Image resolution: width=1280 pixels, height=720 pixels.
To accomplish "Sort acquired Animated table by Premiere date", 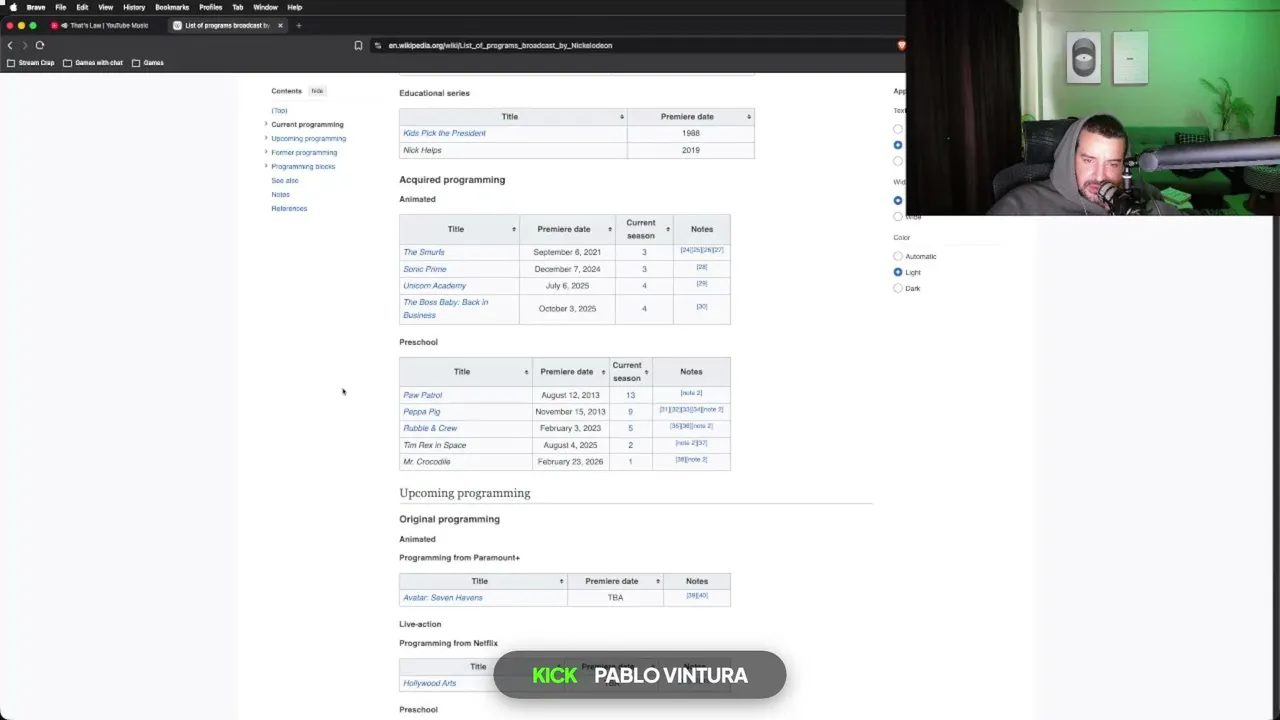I will [x=609, y=229].
